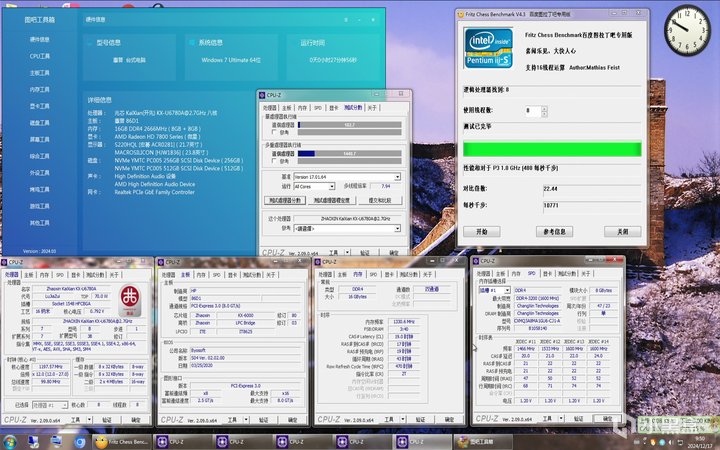
Task: Click CPU-Z title icon in benchmark window
Action: (262, 95)
